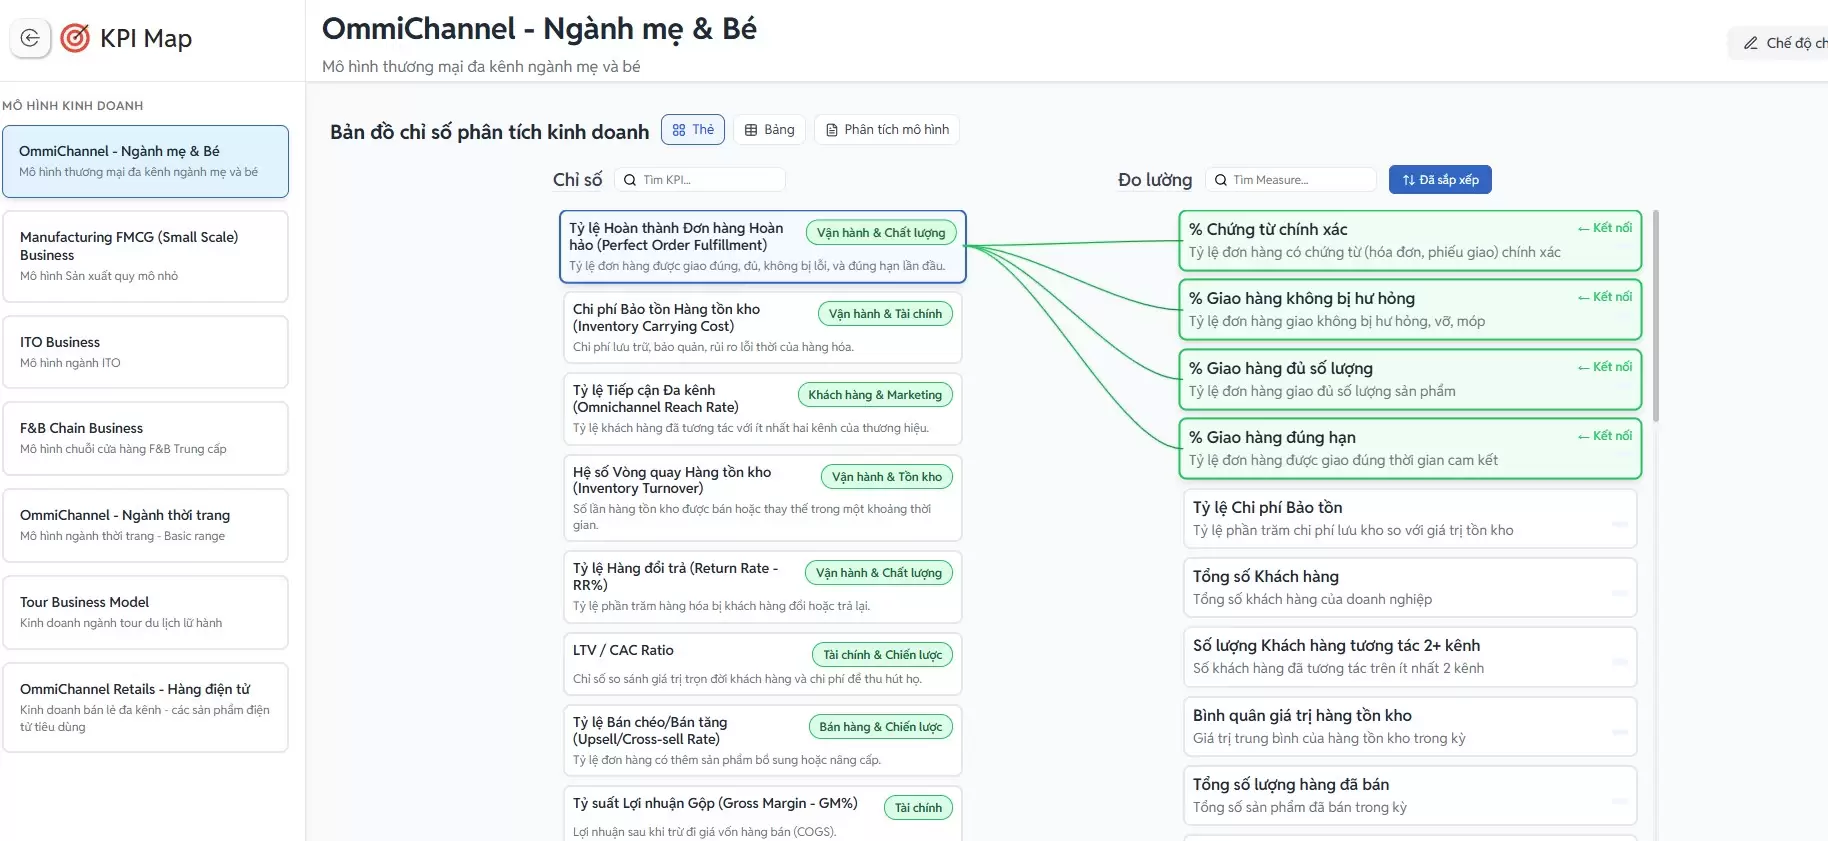This screenshot has width=1828, height=841.
Task: Click the magnifier icon in Tìm Measure box
Action: (x=1221, y=180)
